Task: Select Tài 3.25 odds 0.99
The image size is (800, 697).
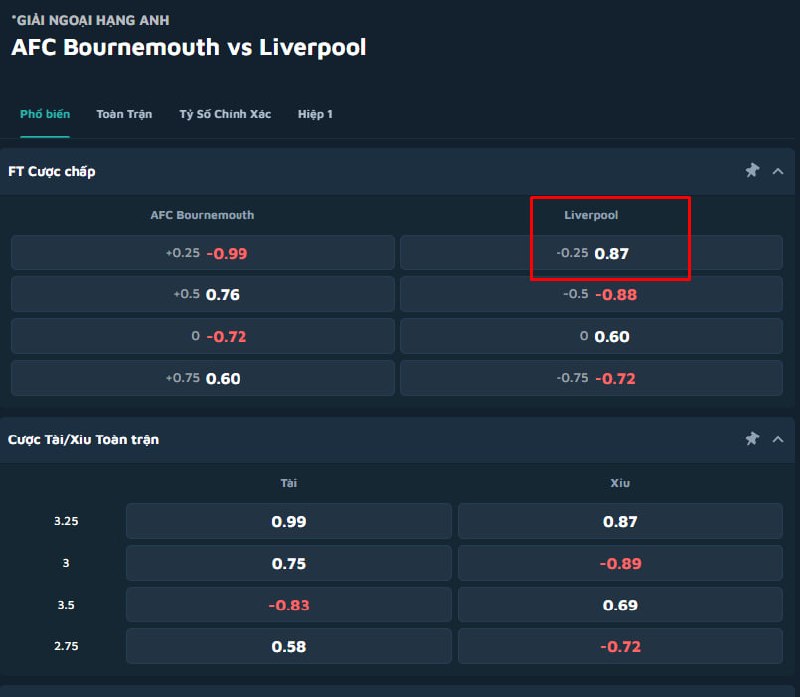Action: (x=289, y=521)
